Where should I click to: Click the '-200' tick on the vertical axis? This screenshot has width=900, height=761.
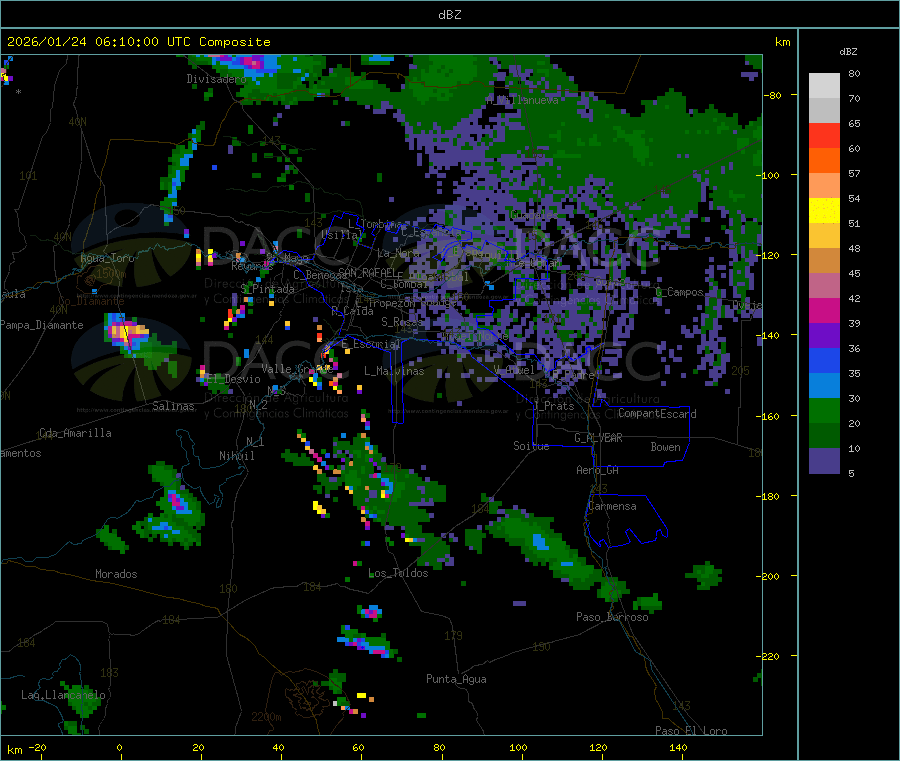767,576
